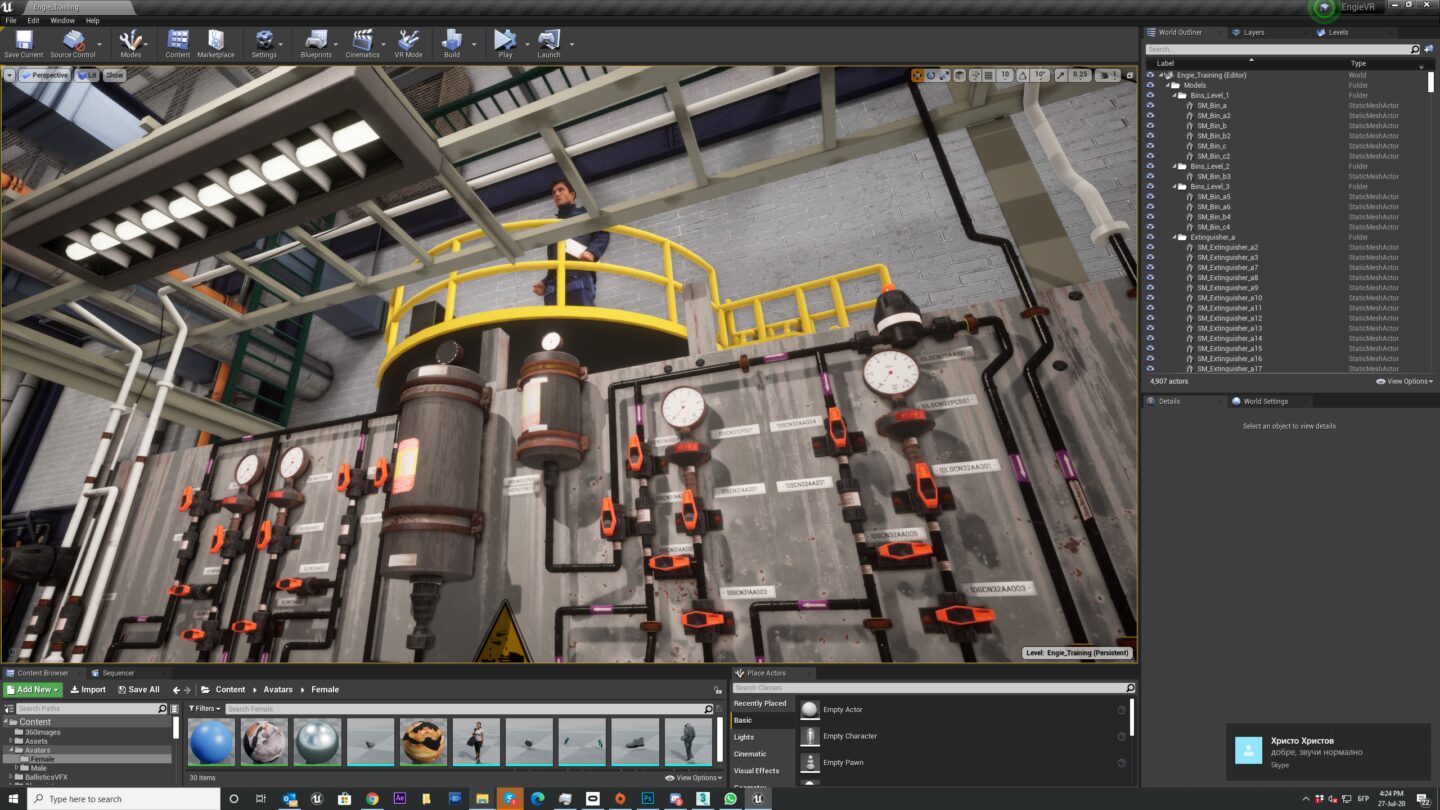Click the Add New button
Viewport: 1440px width, 810px height.
(33, 690)
